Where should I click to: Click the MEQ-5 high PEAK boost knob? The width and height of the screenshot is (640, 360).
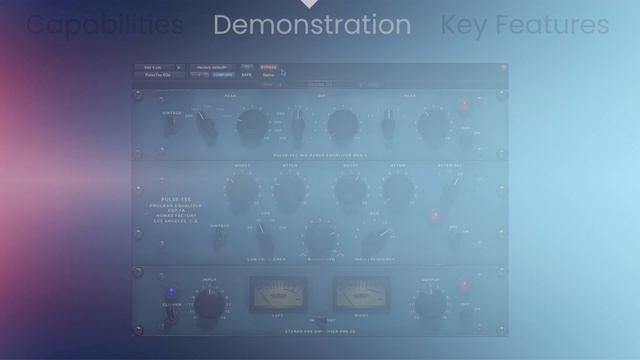pyautogui.click(x=433, y=124)
